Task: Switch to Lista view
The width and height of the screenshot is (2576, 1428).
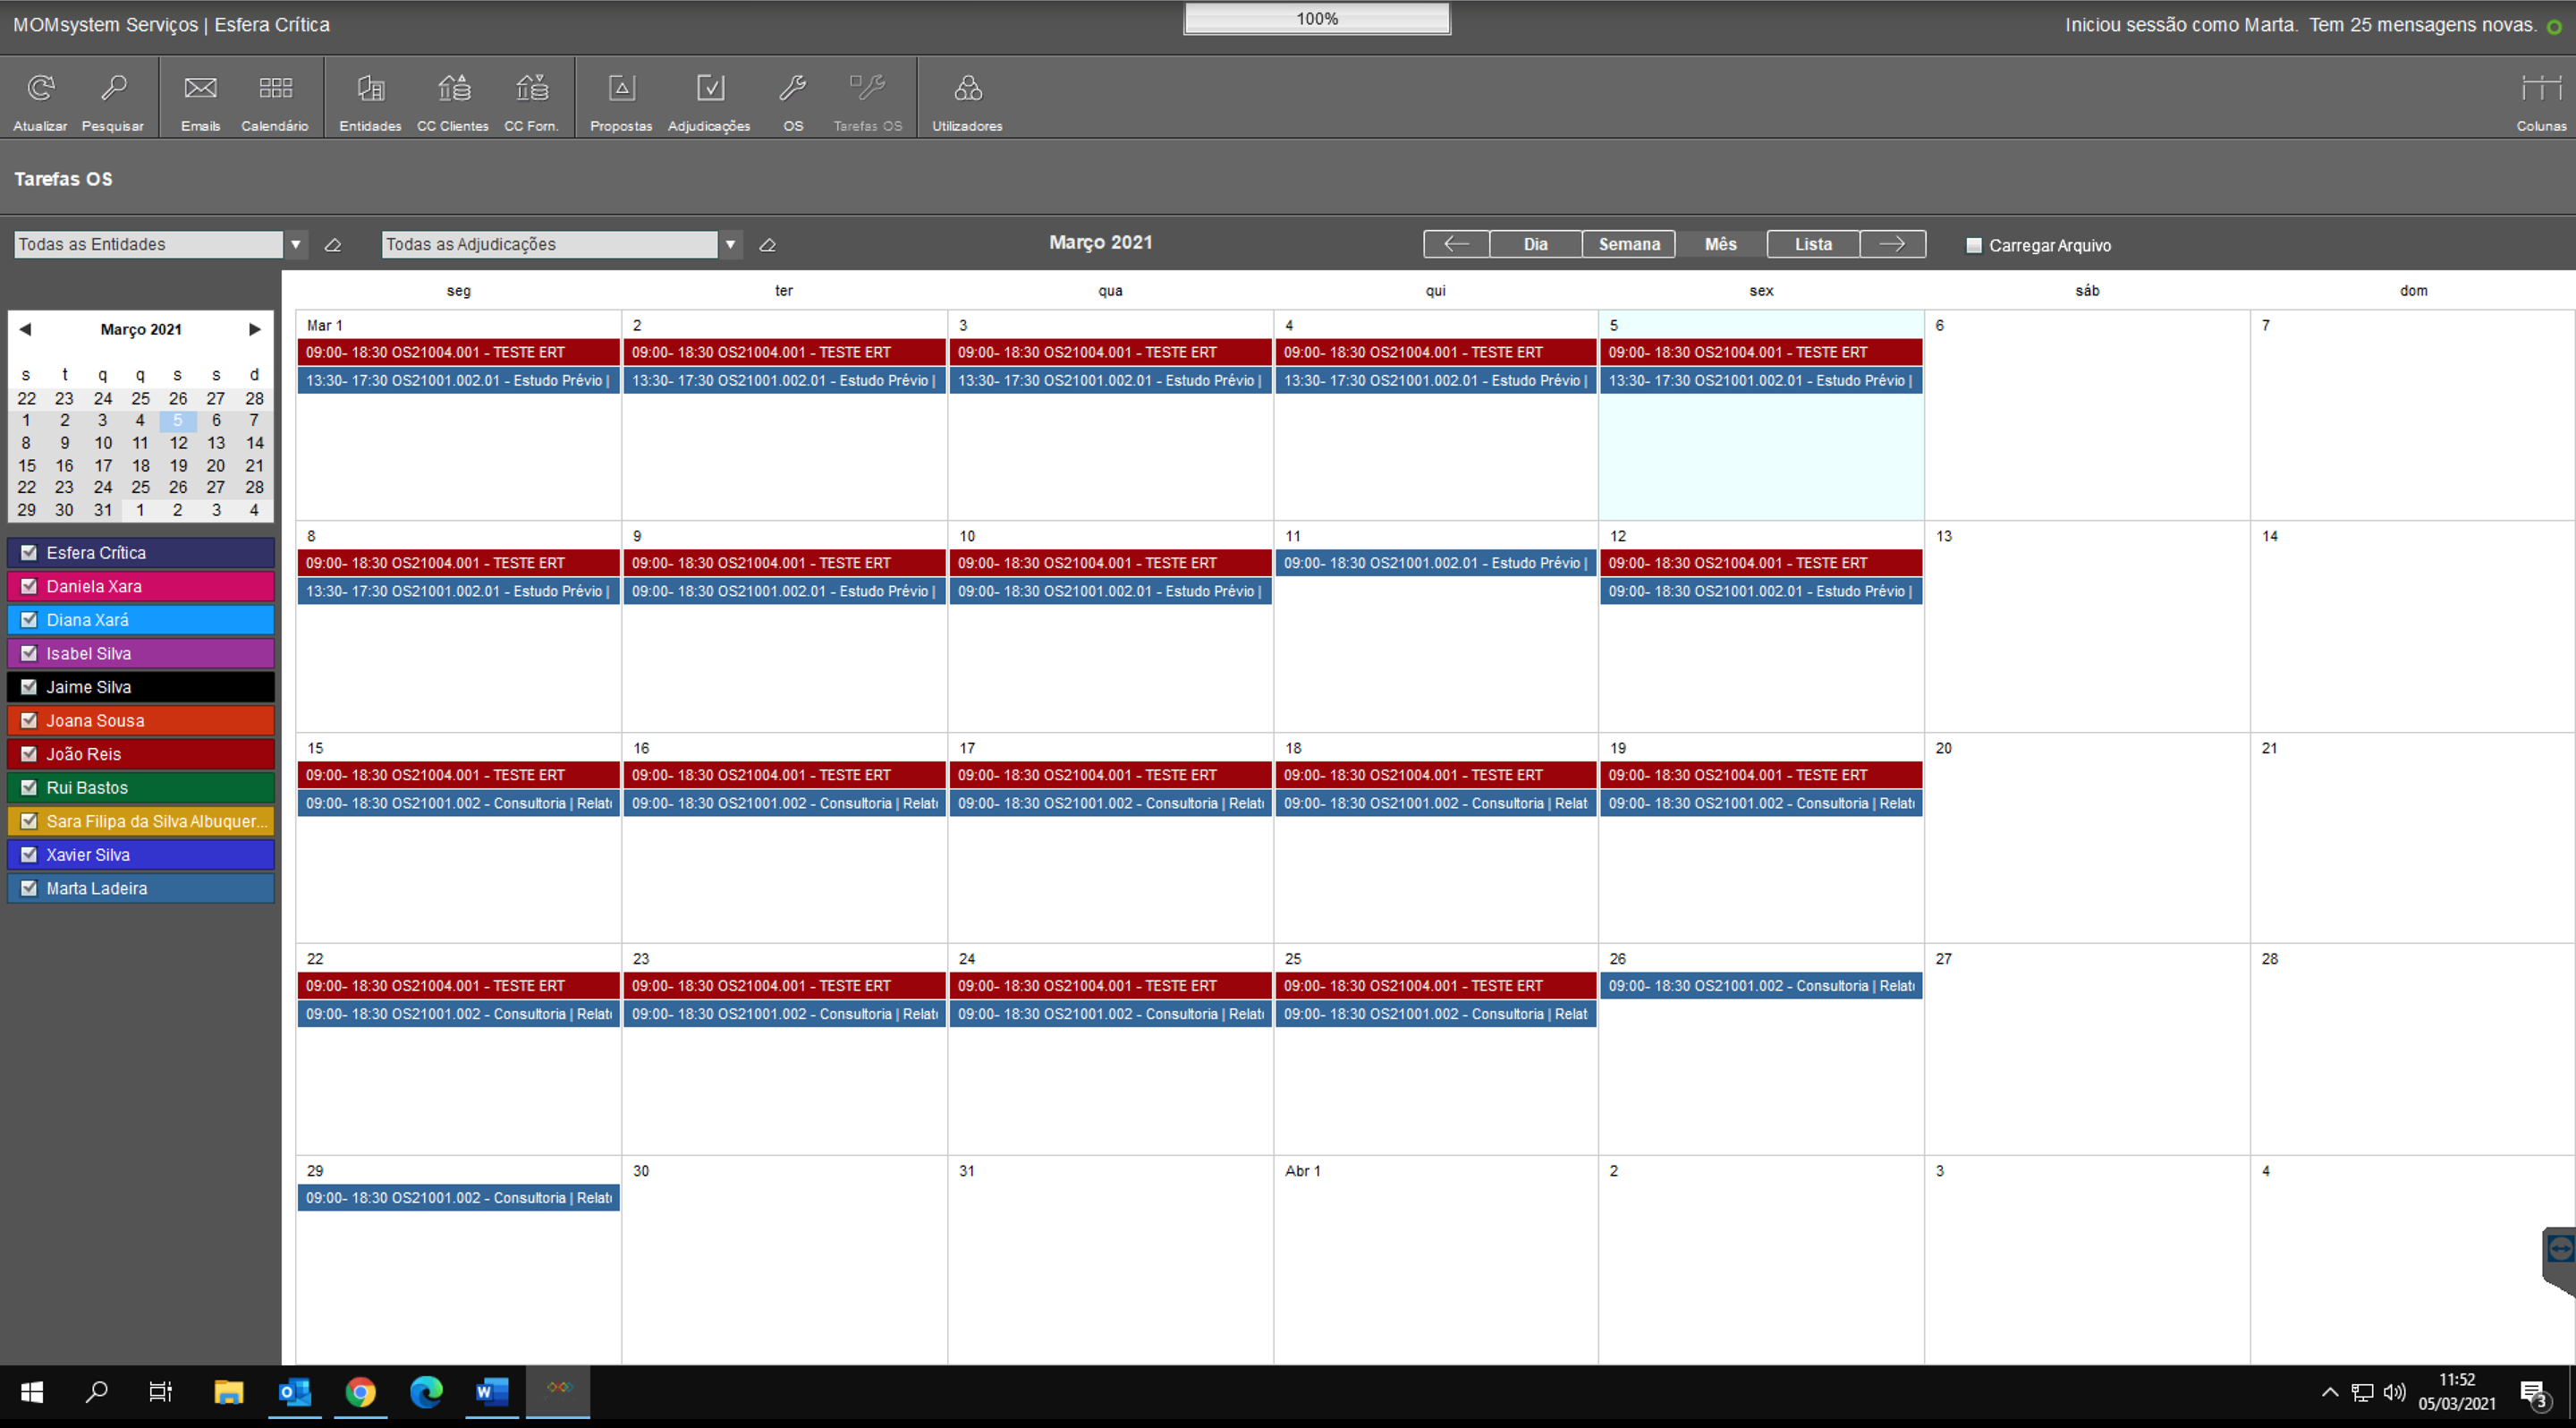Action: (1812, 244)
